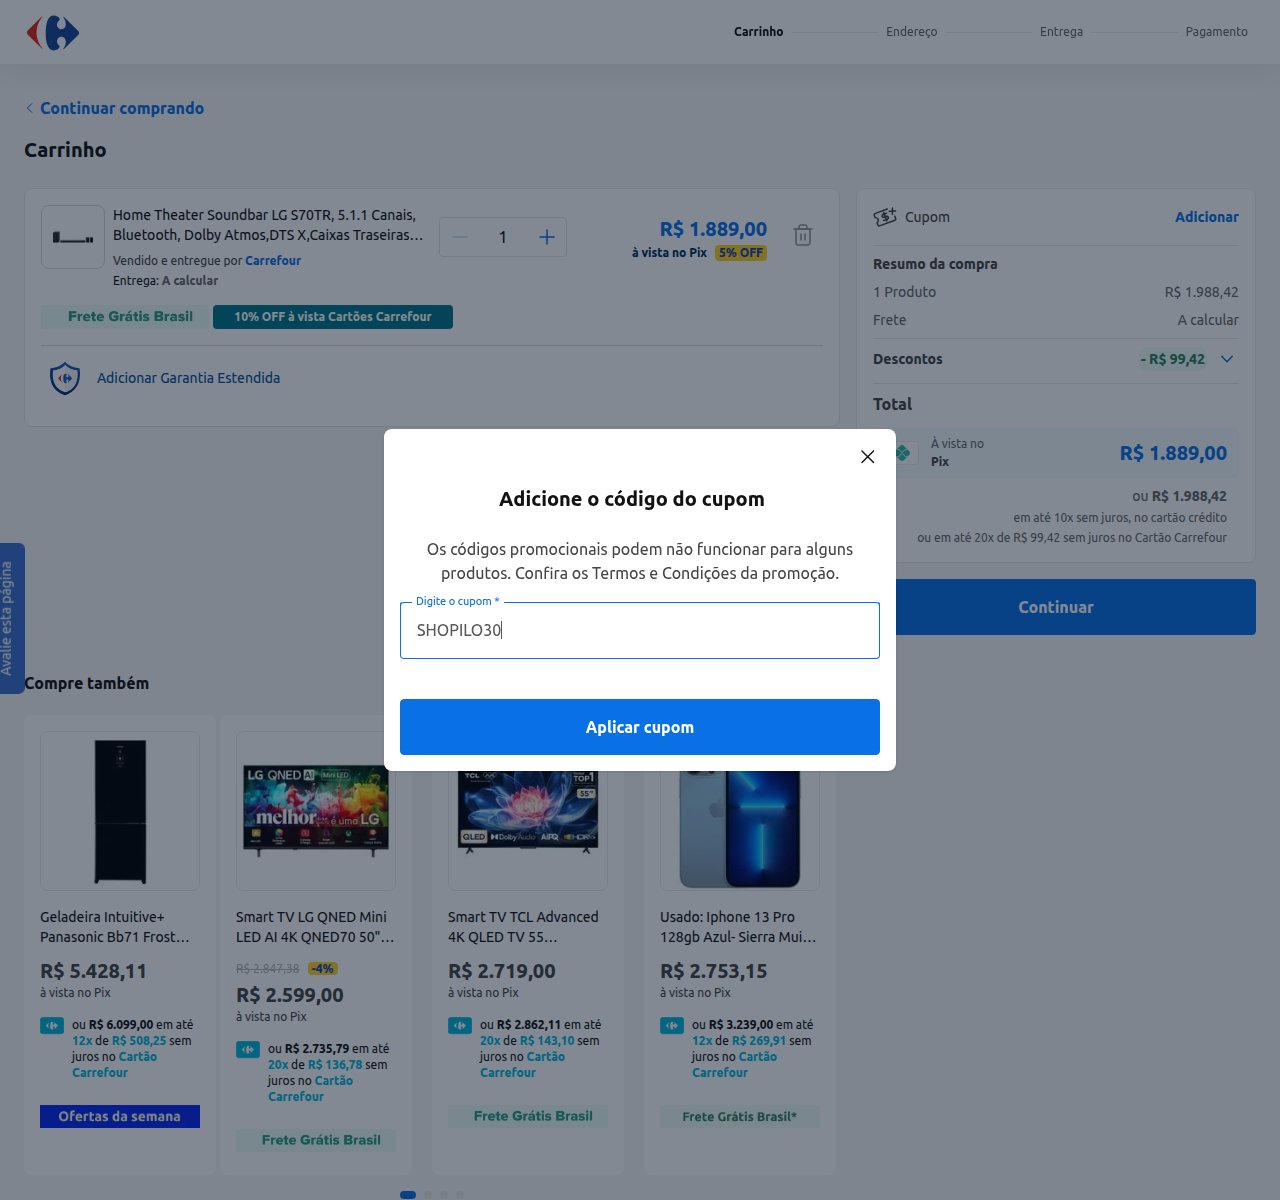
Task: Click the Carrefour card icon under Geladeira
Action: click(x=52, y=1025)
